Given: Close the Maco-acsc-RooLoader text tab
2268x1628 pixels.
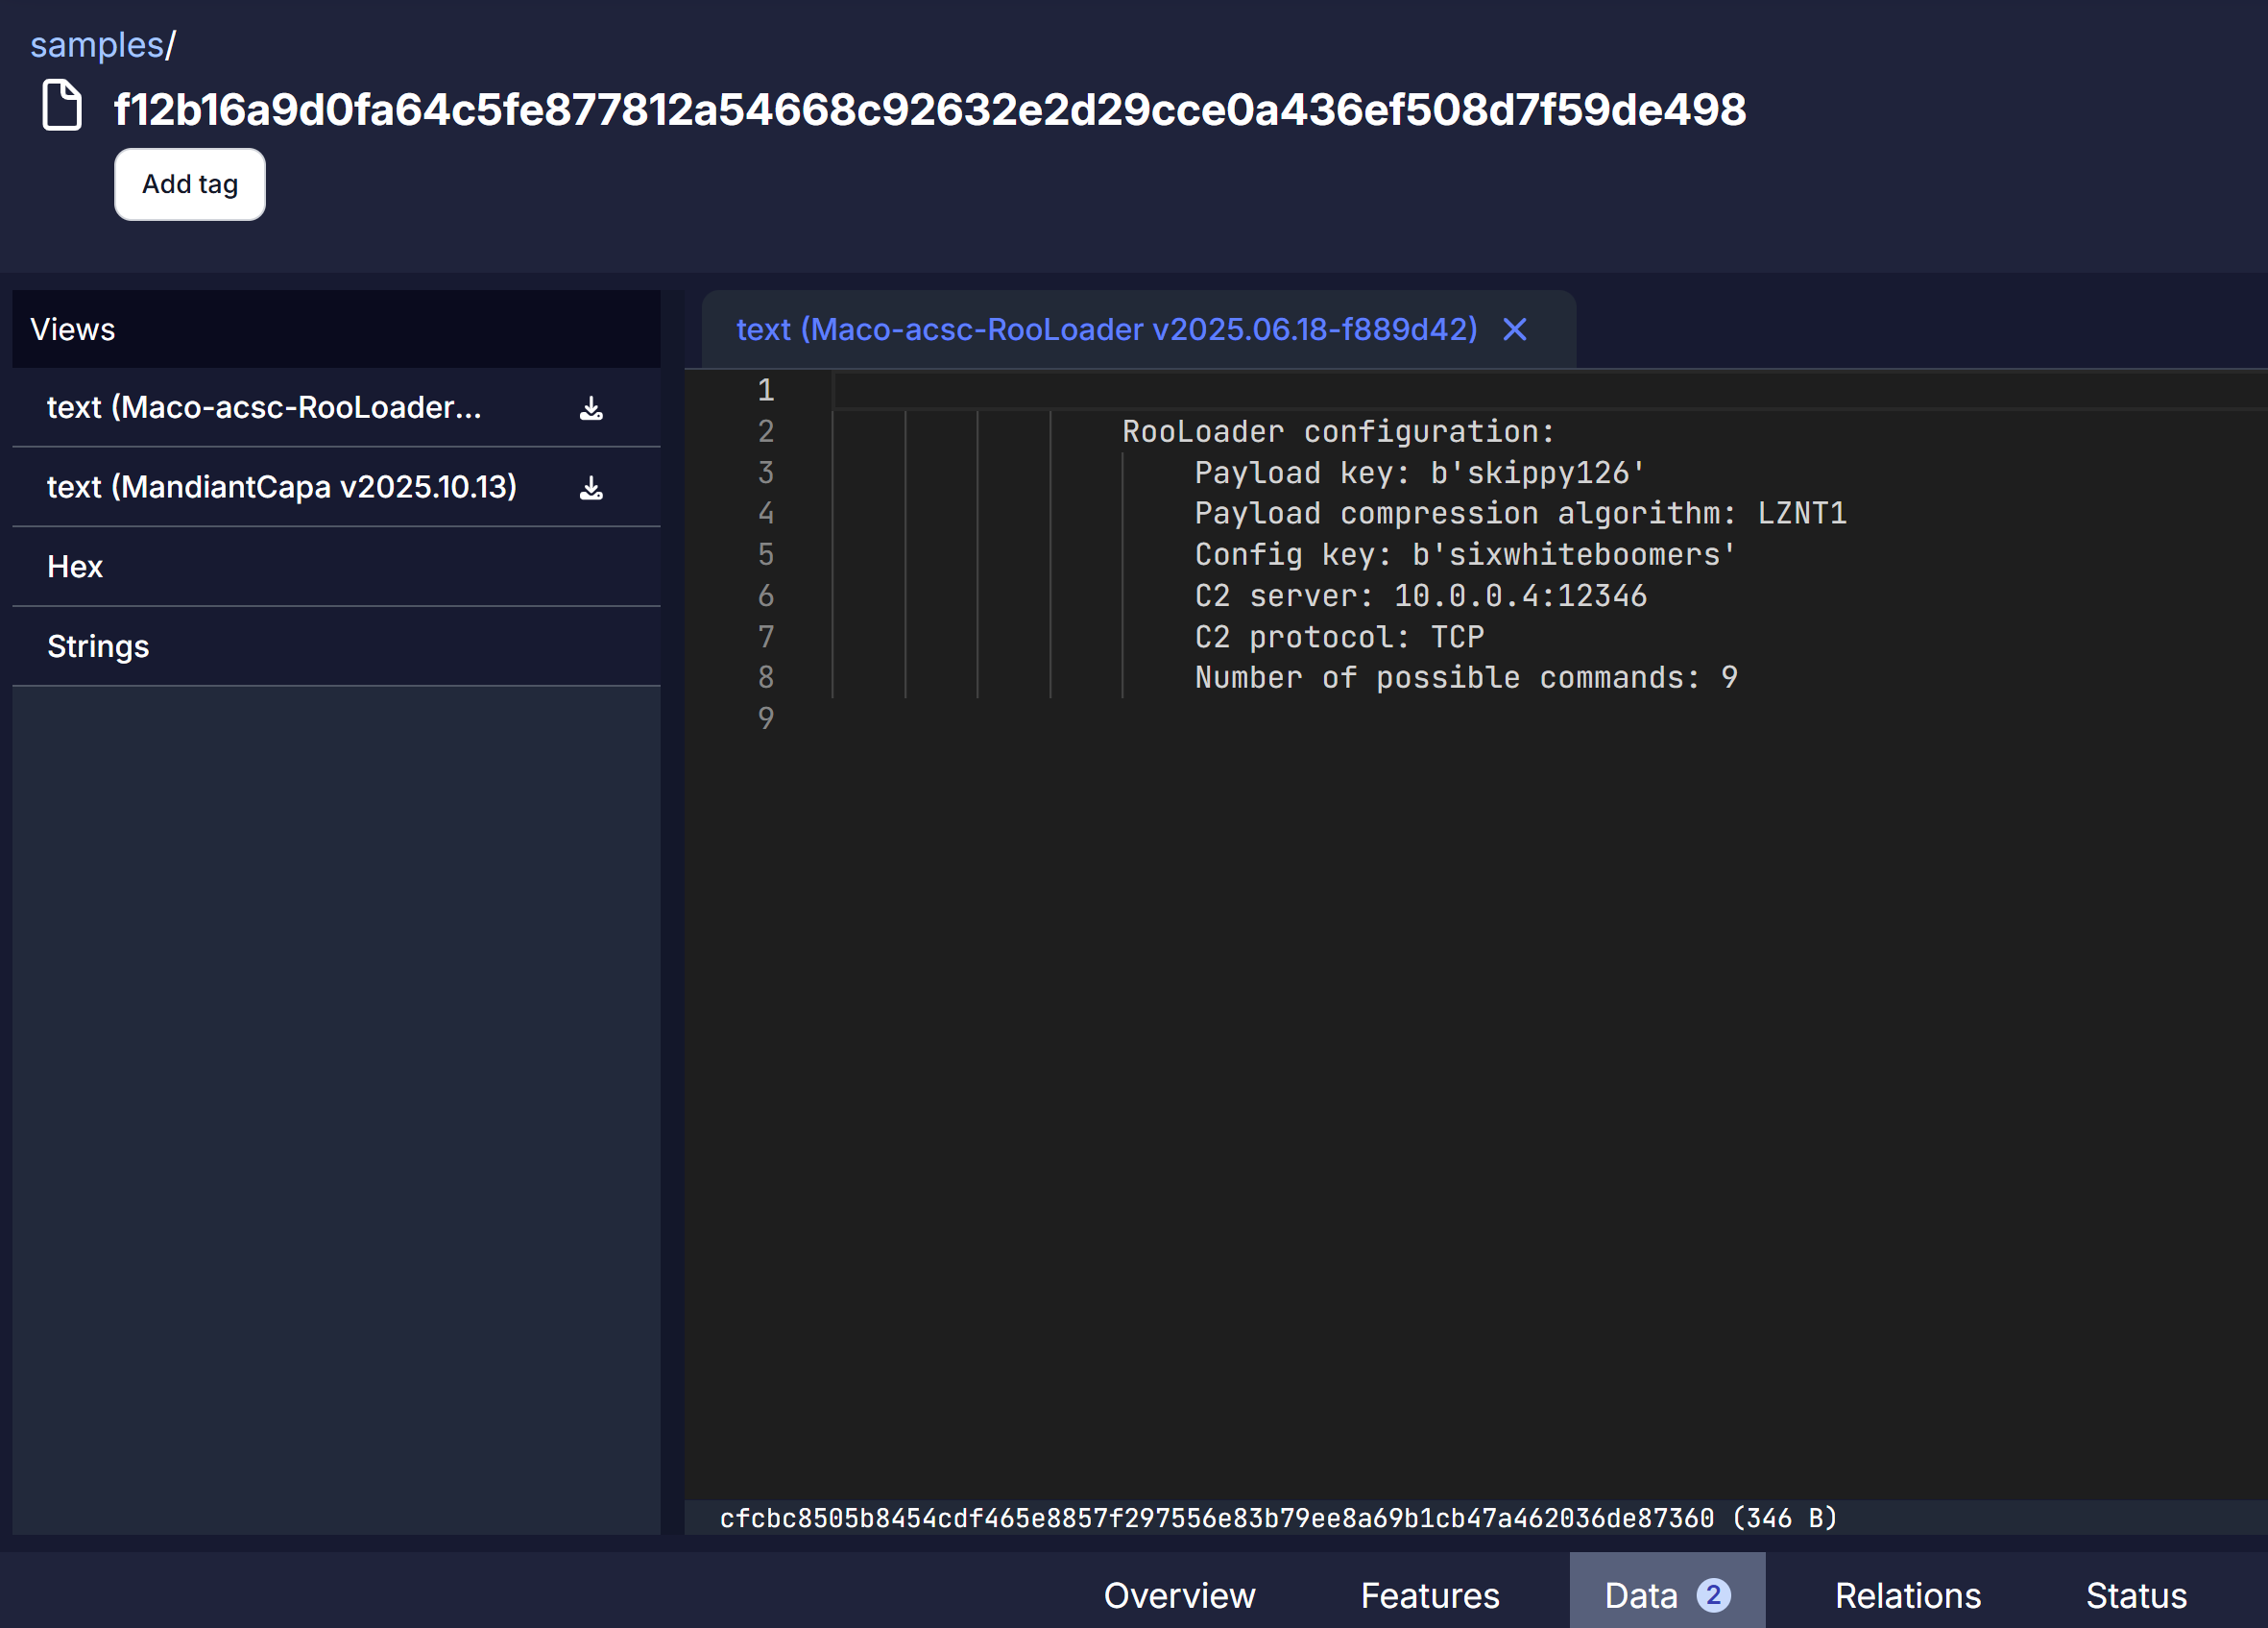Looking at the screenshot, I should tap(1513, 329).
